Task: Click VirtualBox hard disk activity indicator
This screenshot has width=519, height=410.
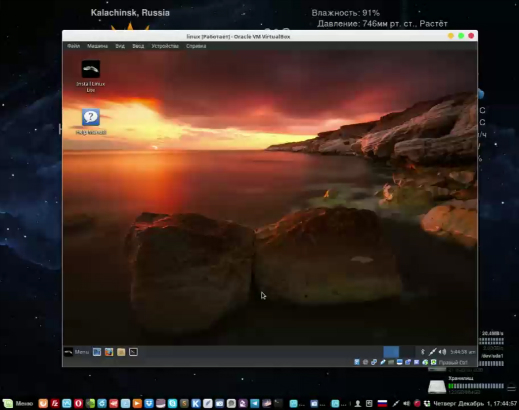Action: [x=357, y=362]
